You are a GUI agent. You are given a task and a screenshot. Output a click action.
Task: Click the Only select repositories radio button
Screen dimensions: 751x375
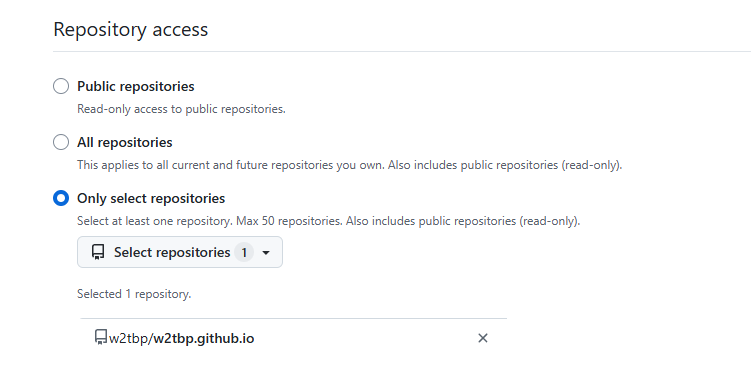(61, 198)
